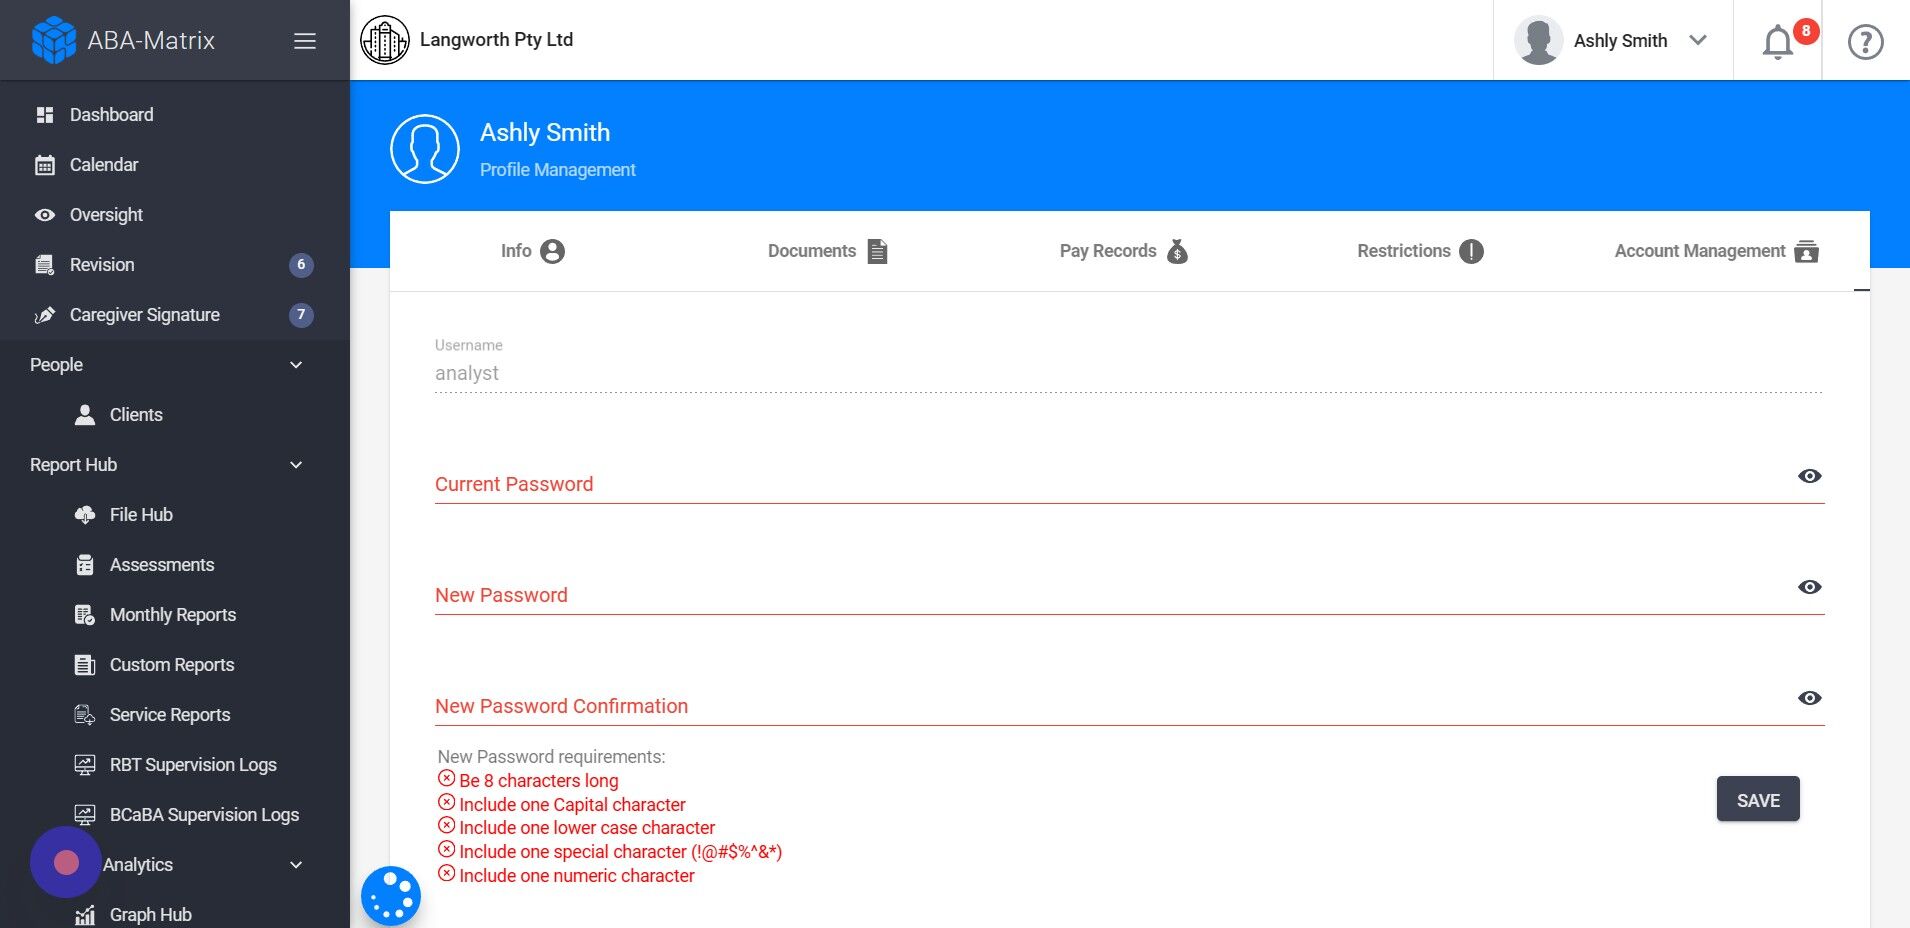Click the ABA-Matrix cube logo
Image resolution: width=1910 pixels, height=928 pixels.
[x=54, y=41]
